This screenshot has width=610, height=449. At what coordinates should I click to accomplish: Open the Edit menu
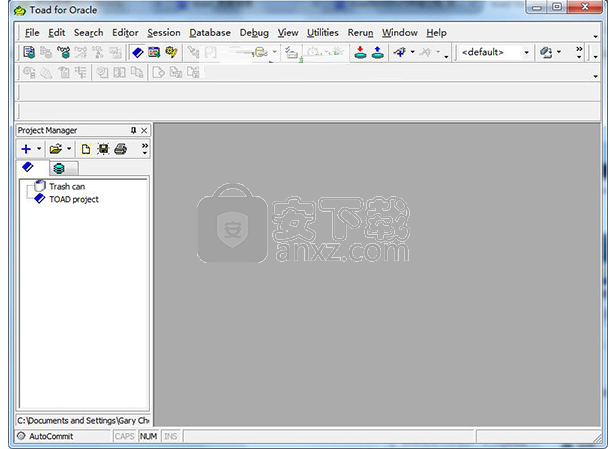[56, 33]
